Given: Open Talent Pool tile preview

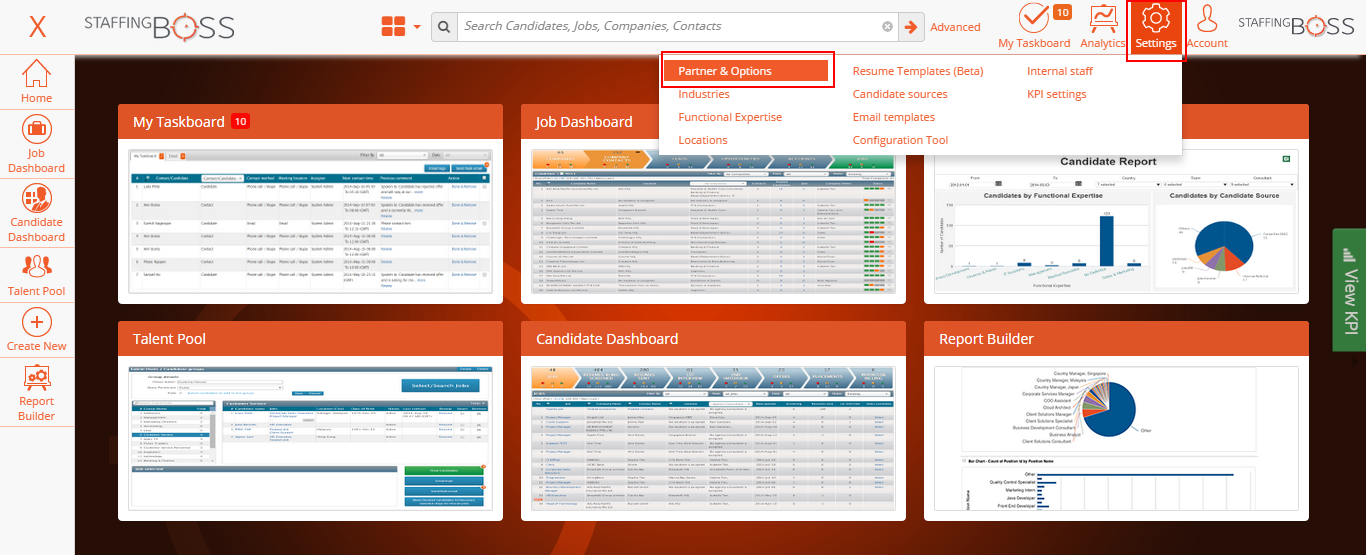Looking at the screenshot, I should click(x=310, y=436).
